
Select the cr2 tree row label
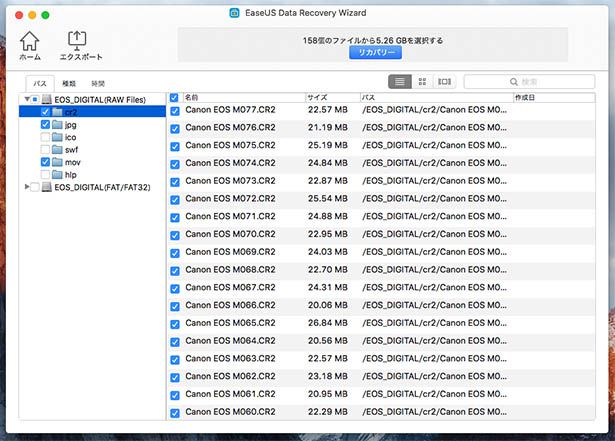click(x=71, y=112)
